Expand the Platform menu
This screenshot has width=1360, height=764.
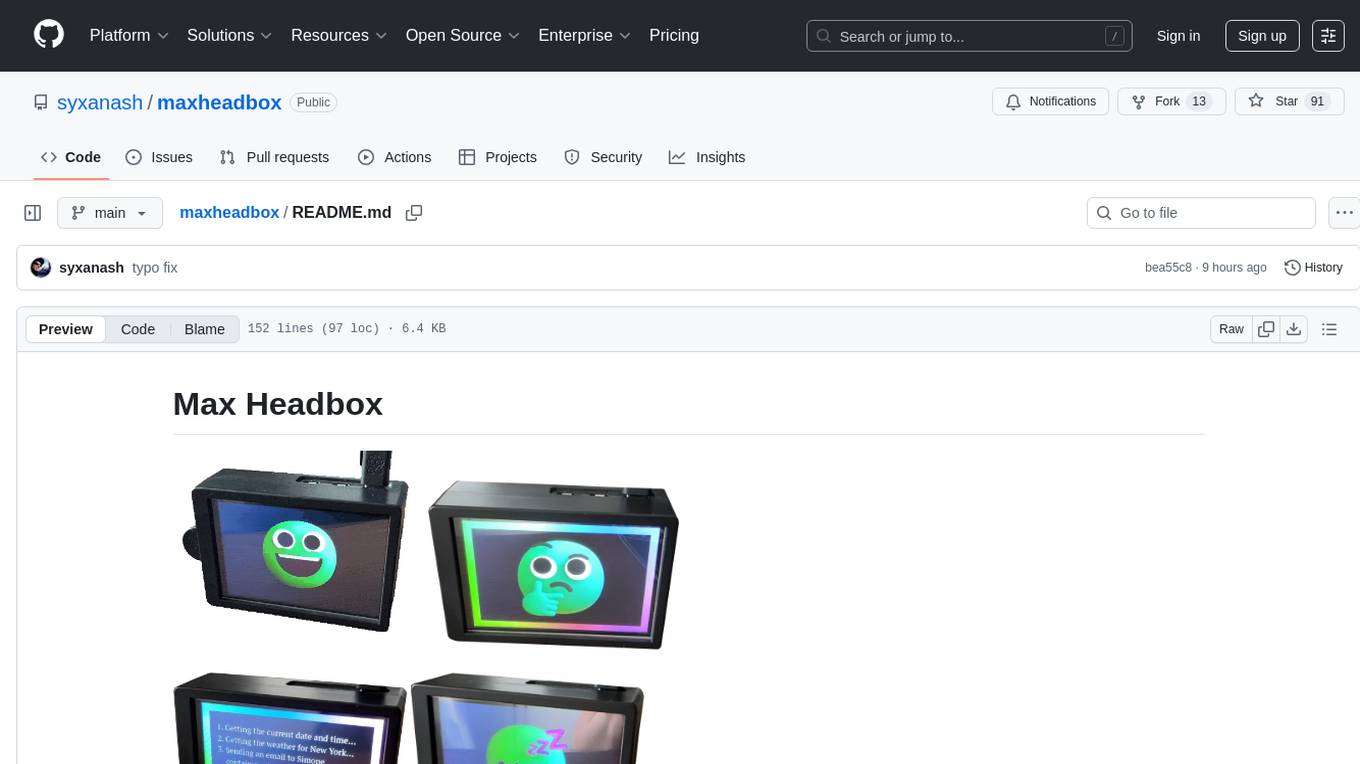point(129,35)
